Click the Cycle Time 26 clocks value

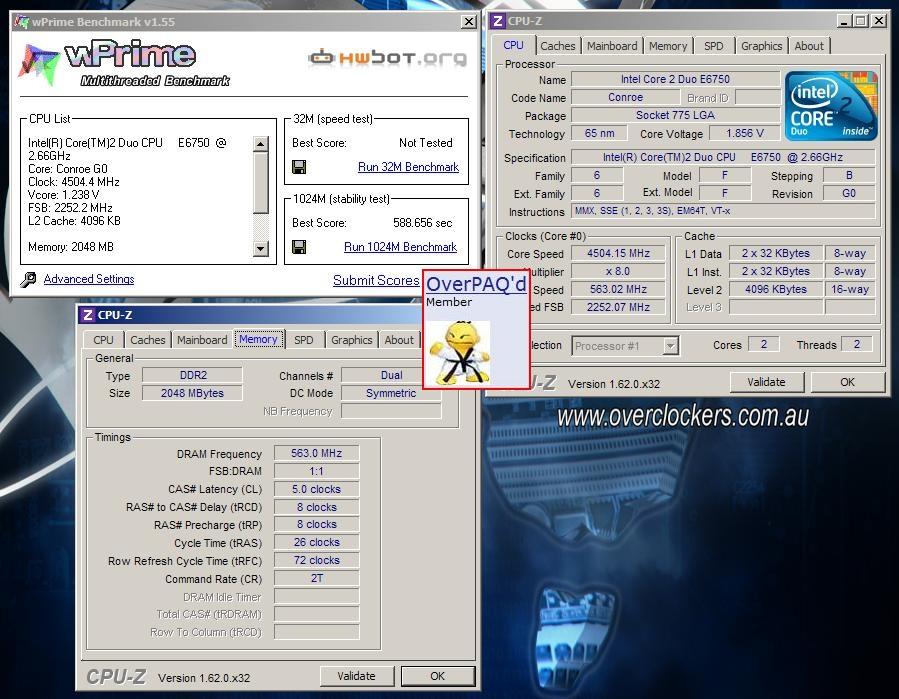(x=316, y=542)
